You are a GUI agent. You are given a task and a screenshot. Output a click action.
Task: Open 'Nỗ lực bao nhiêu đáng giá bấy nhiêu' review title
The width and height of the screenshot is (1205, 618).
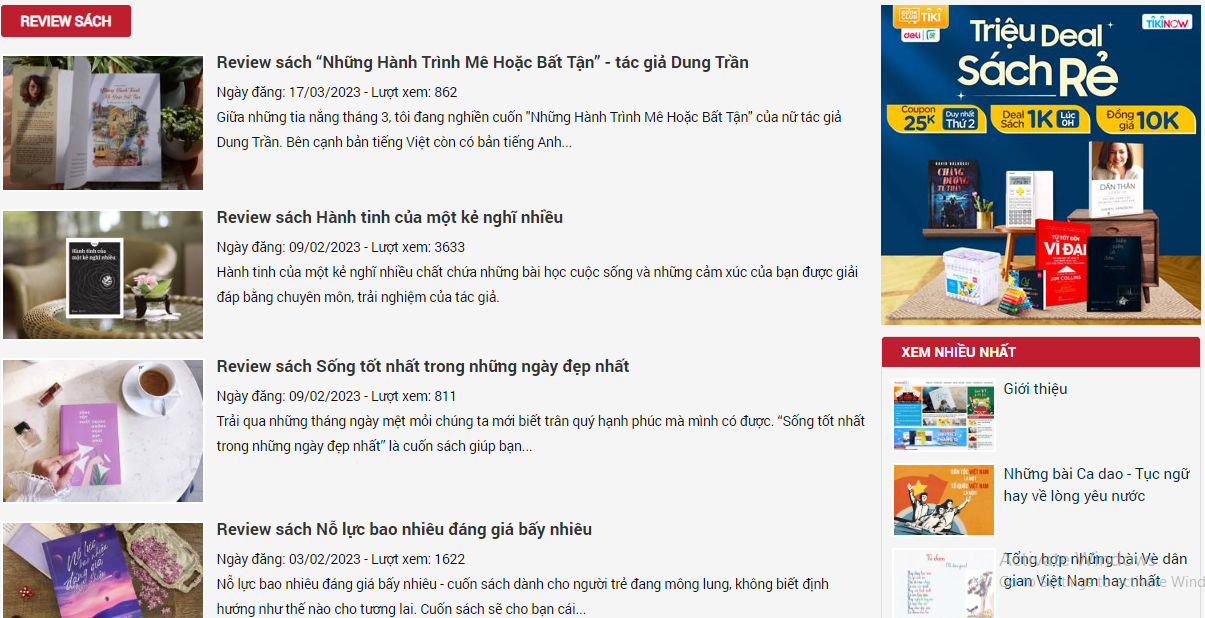point(404,529)
